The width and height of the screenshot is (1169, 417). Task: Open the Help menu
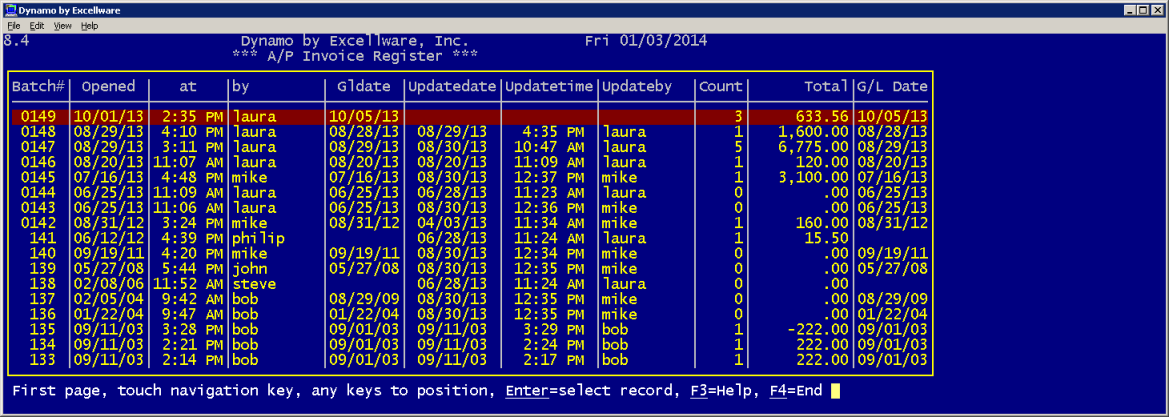tap(90, 25)
